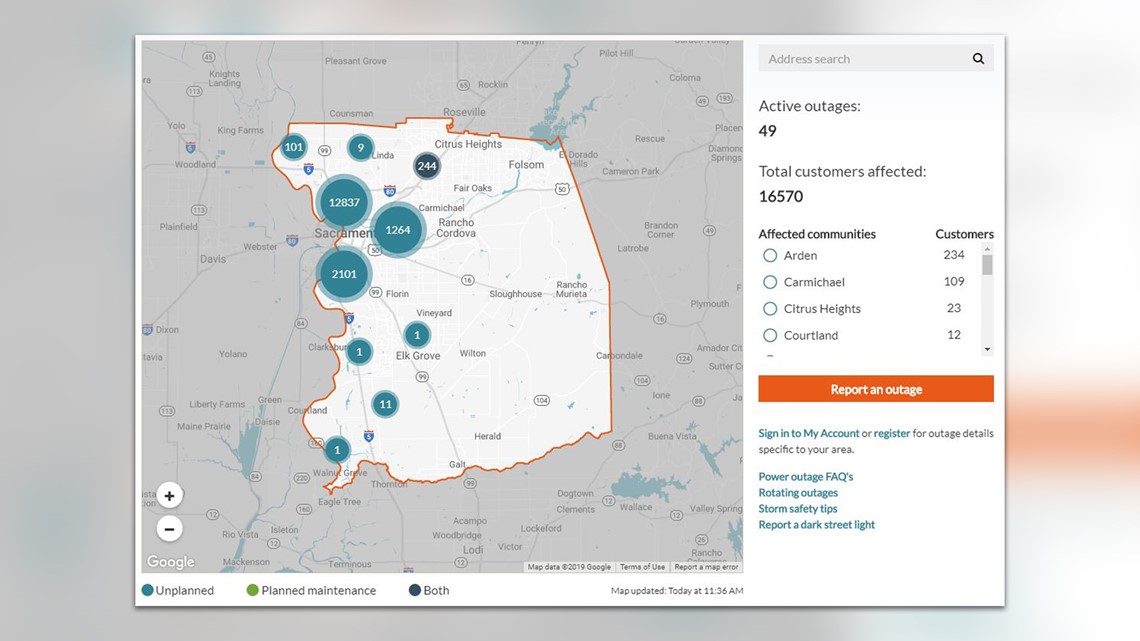Open the Power outage FAQ's link

tap(805, 476)
